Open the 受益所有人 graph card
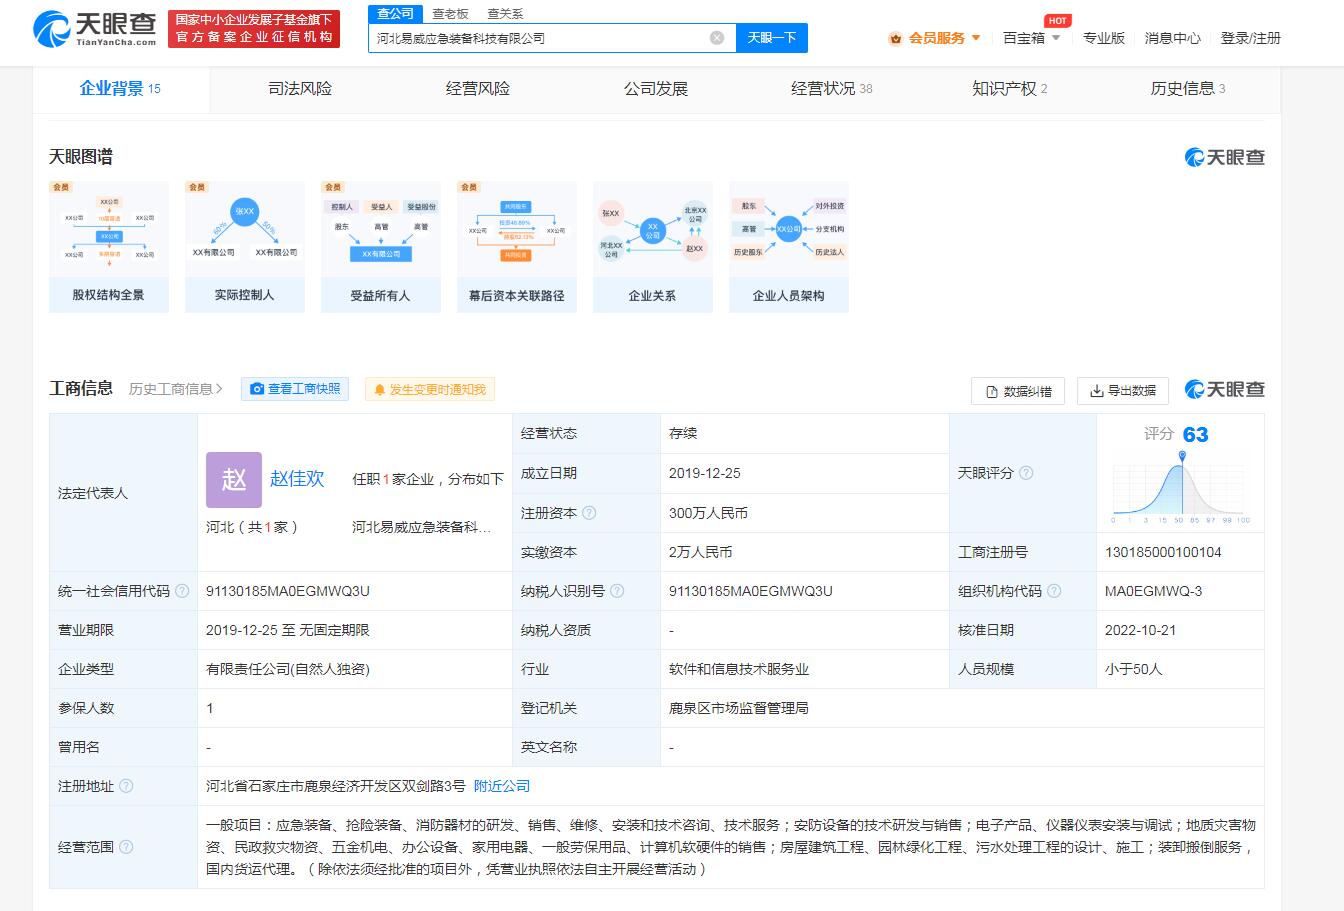The width and height of the screenshot is (1344, 911). [x=381, y=247]
